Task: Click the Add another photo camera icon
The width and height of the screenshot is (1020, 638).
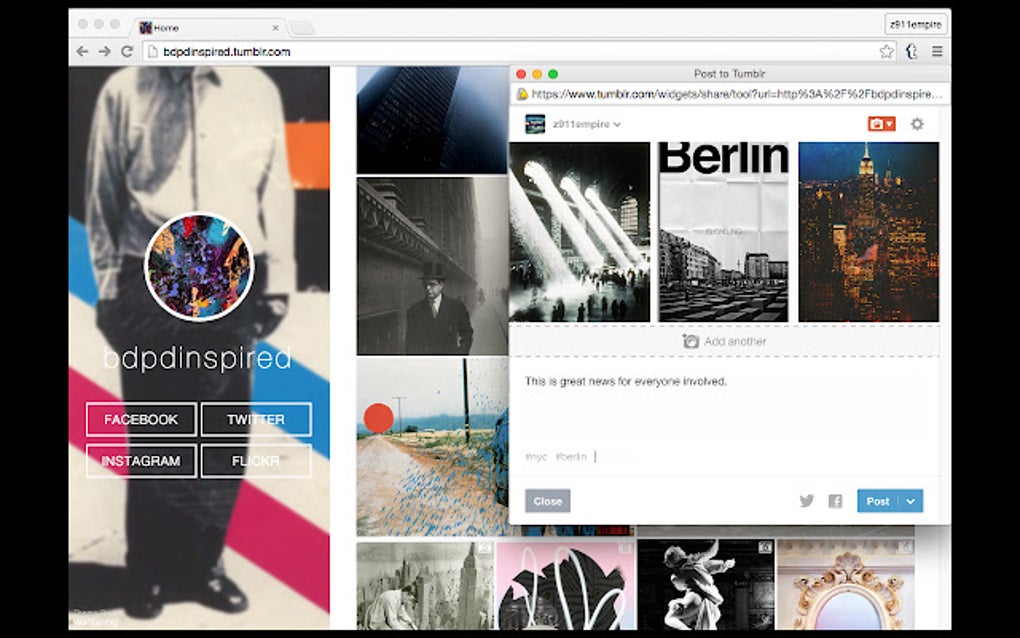Action: [x=690, y=341]
